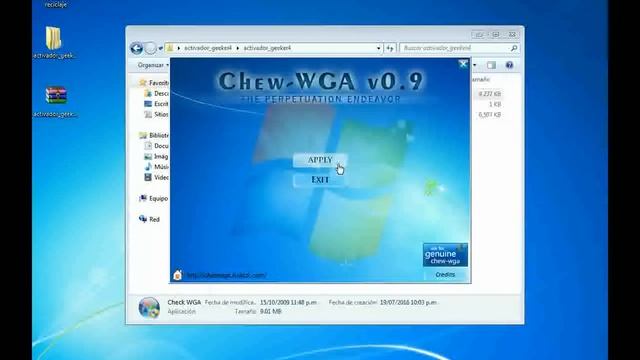Viewport: 640px width, 360px height.
Task: Open Descargas in the navigation pane
Action: pyautogui.click(x=157, y=93)
